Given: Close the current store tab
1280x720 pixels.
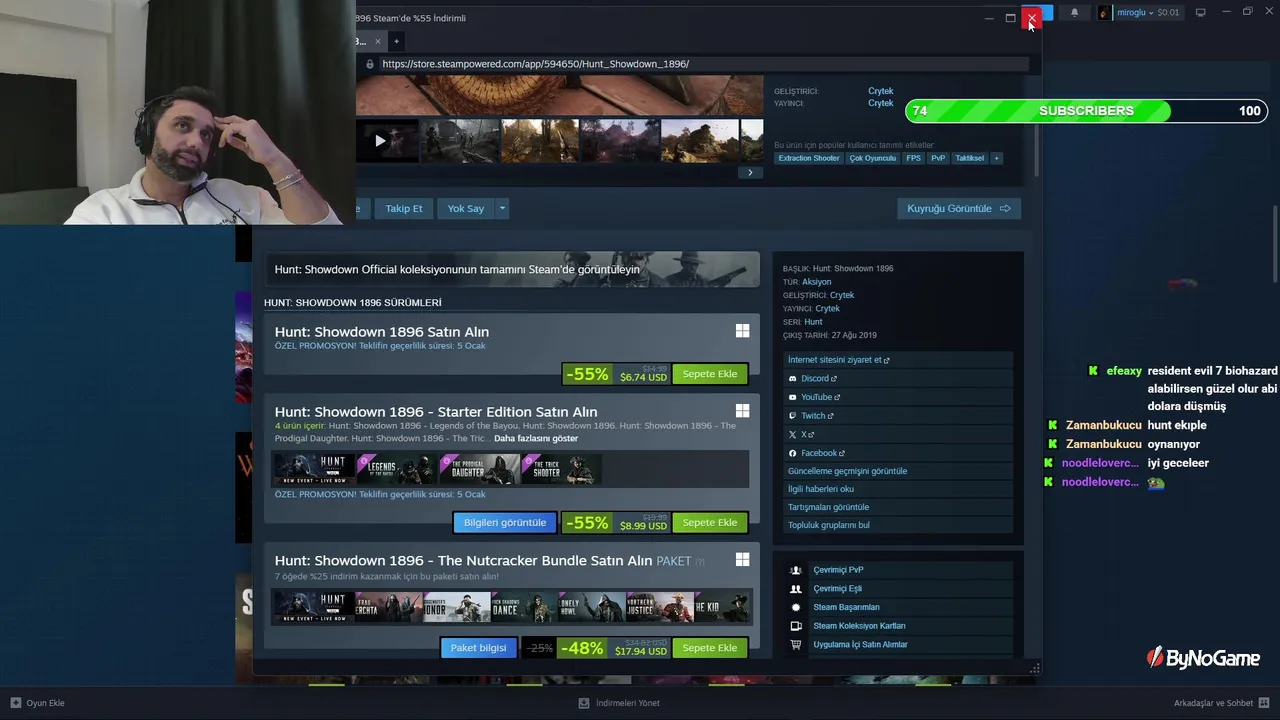Looking at the screenshot, I should [378, 41].
